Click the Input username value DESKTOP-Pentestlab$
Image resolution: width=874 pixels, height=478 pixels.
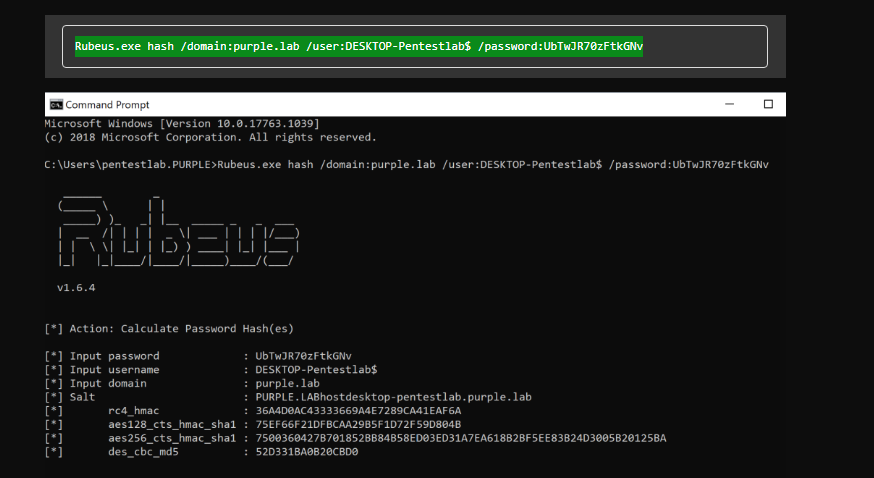[x=316, y=370]
